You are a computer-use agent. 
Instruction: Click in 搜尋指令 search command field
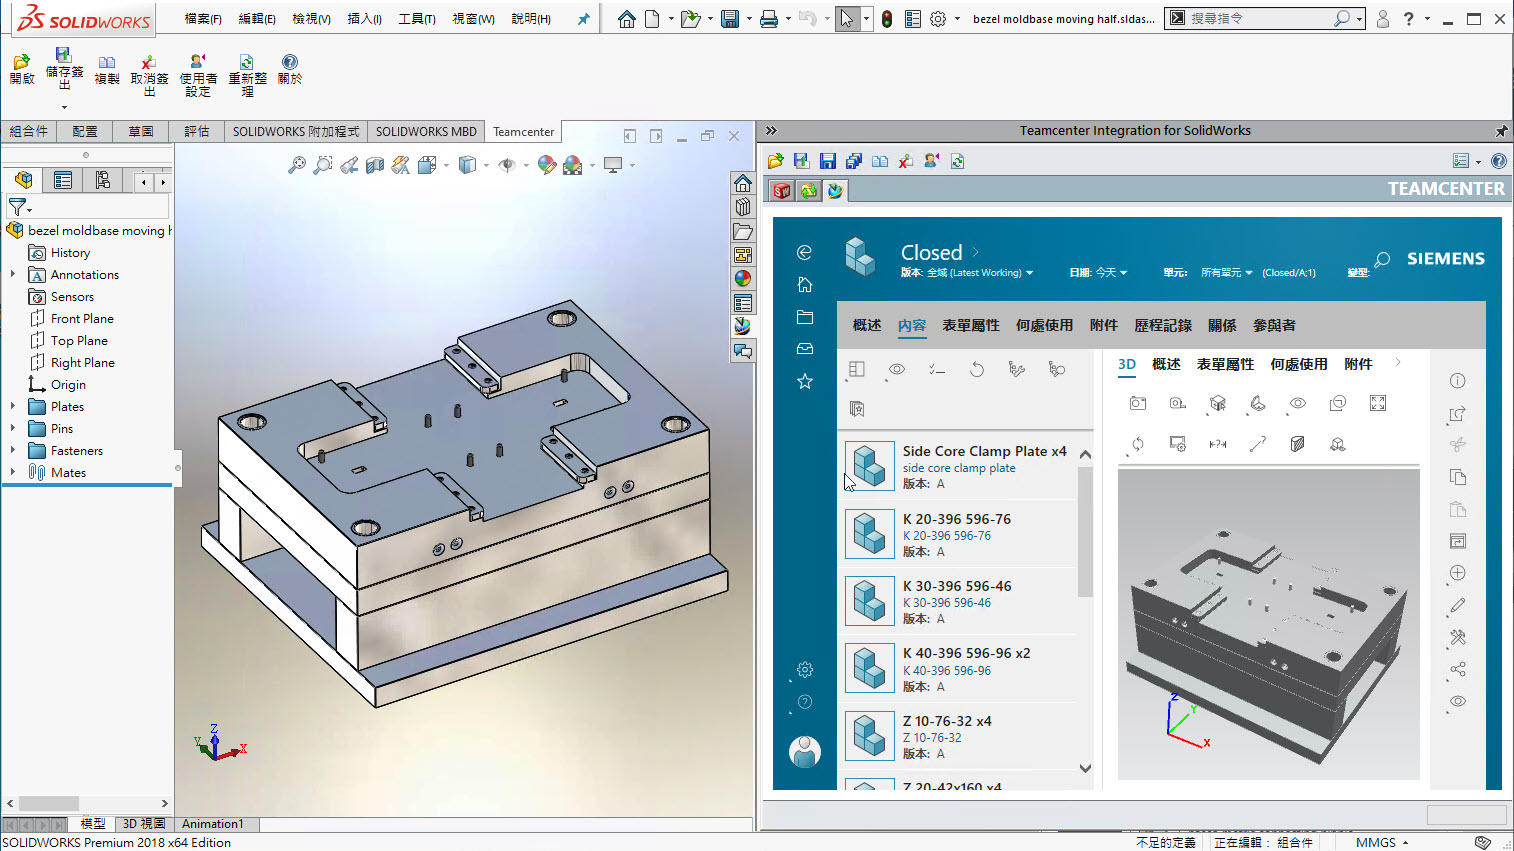tap(1260, 19)
